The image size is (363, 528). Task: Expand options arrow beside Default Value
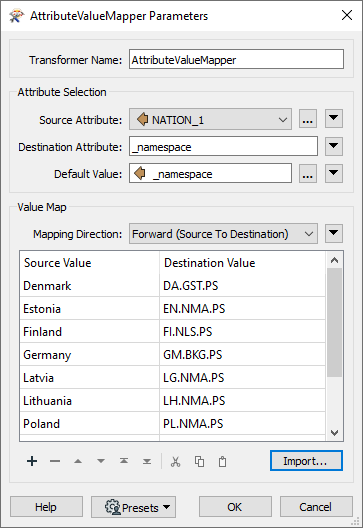click(x=334, y=173)
